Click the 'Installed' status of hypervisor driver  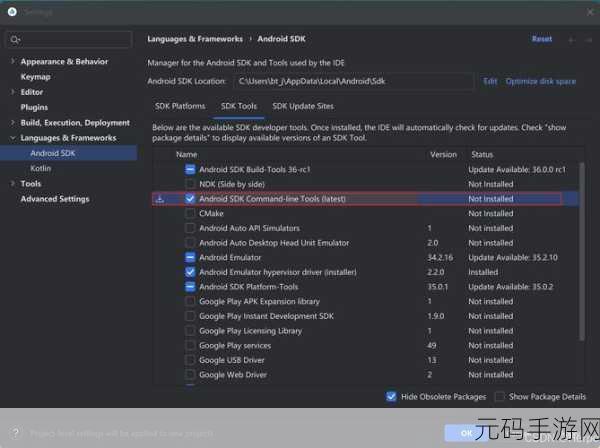click(483, 272)
